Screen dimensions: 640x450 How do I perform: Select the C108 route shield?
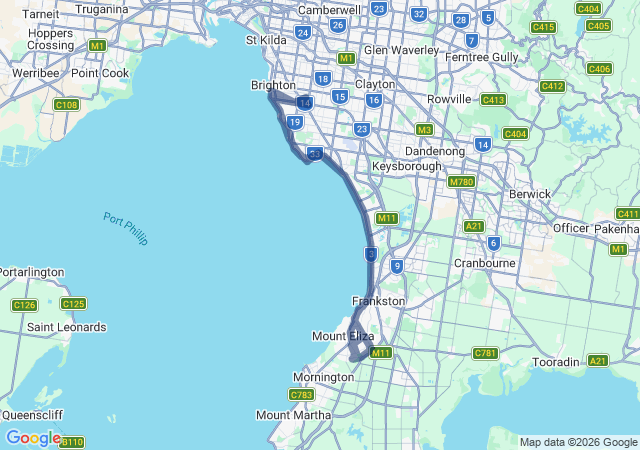coord(67,105)
